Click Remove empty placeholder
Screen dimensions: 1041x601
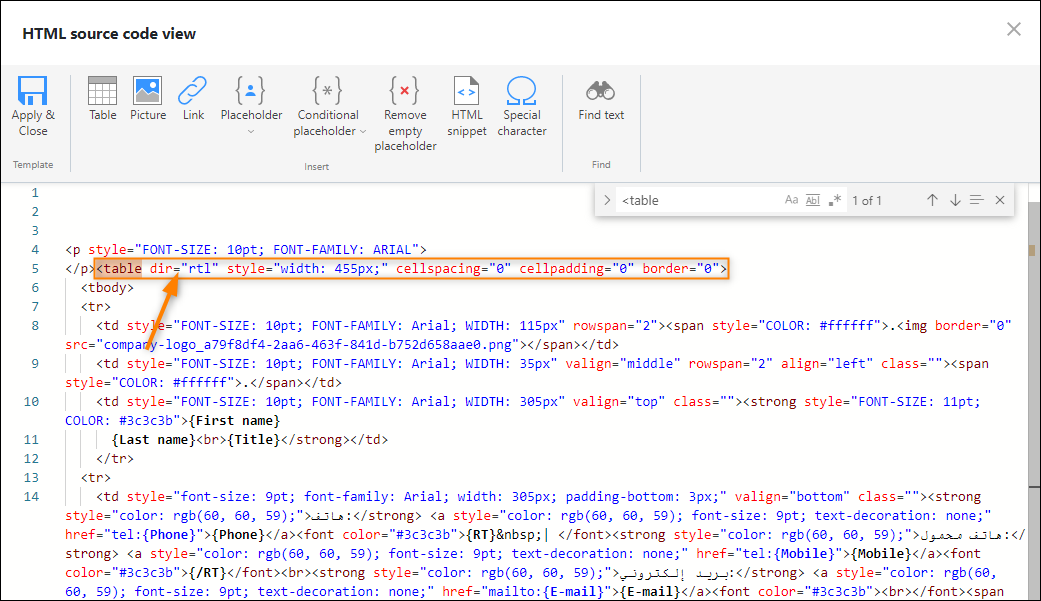[x=405, y=114]
